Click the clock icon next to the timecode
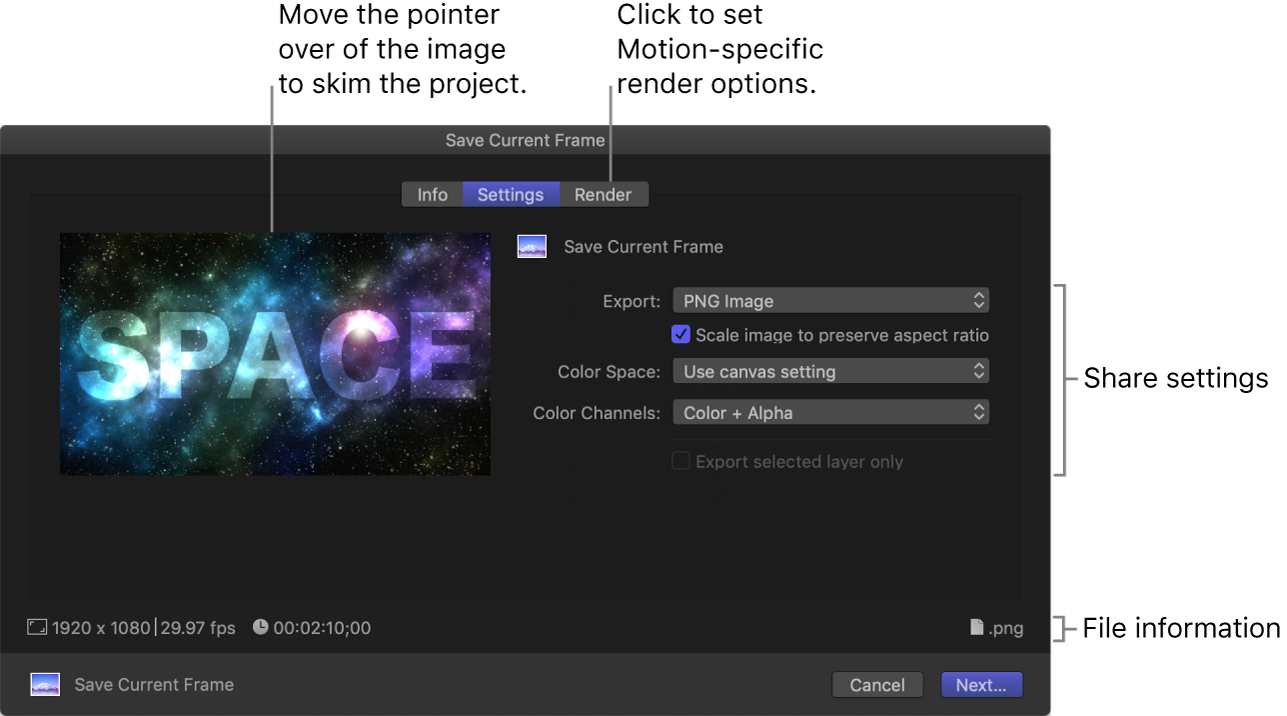 260,627
